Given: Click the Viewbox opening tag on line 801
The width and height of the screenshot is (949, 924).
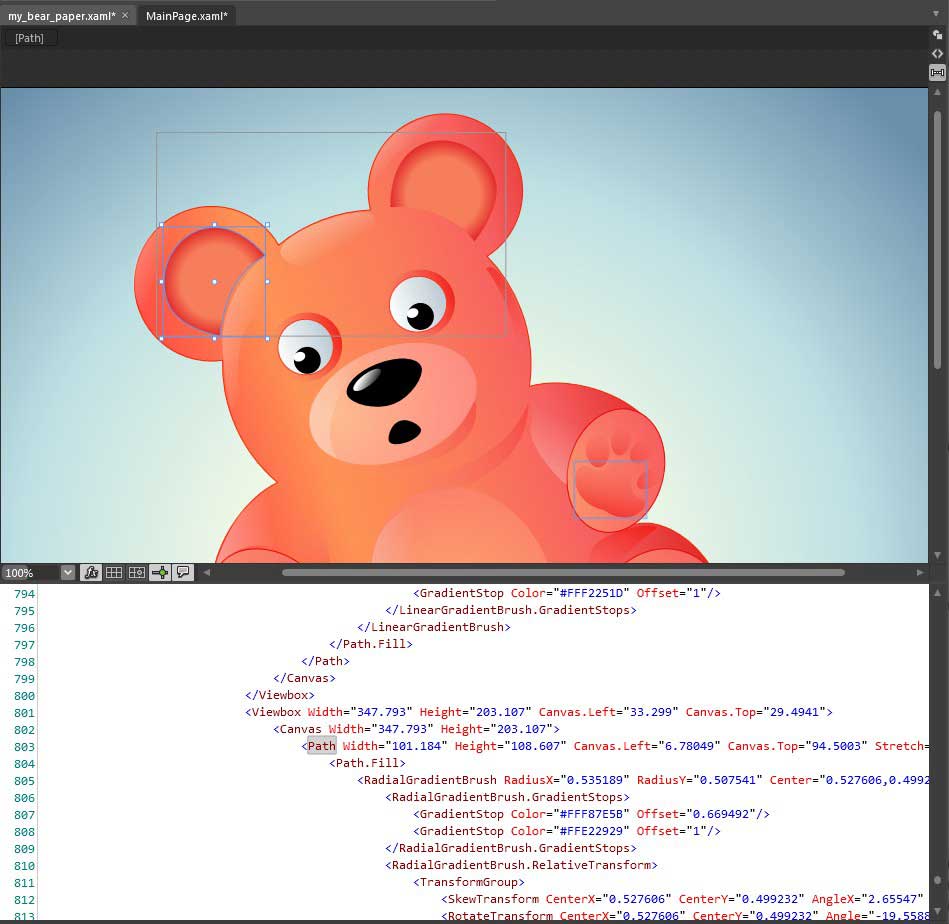Looking at the screenshot, I should pyautogui.click(x=276, y=712).
